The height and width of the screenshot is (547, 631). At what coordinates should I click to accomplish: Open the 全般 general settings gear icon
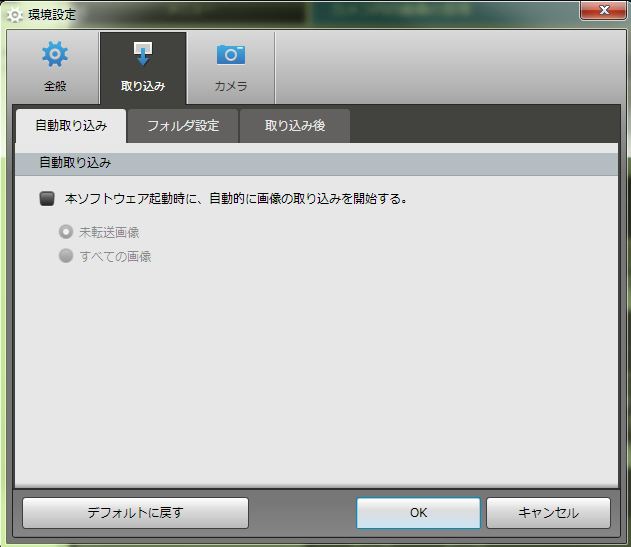point(55,54)
